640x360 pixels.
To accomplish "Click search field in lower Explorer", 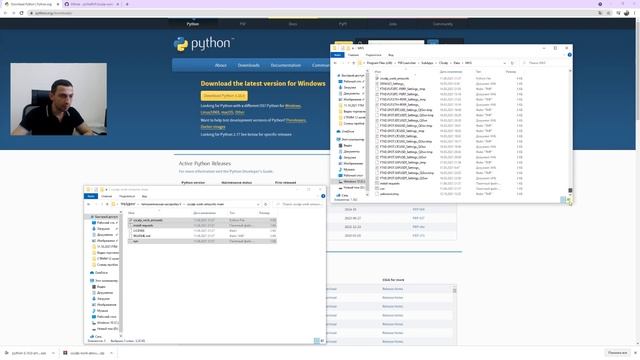I will pos(300,204).
